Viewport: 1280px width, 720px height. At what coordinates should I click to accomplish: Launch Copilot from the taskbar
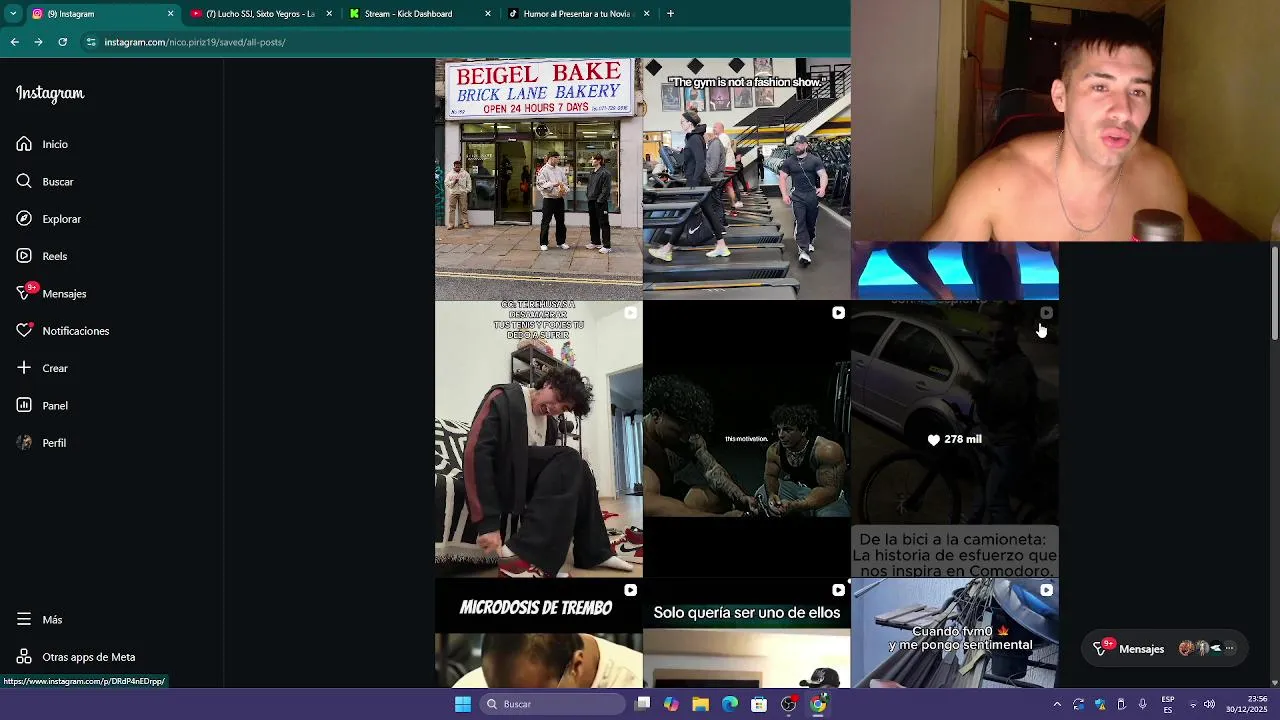pyautogui.click(x=671, y=704)
